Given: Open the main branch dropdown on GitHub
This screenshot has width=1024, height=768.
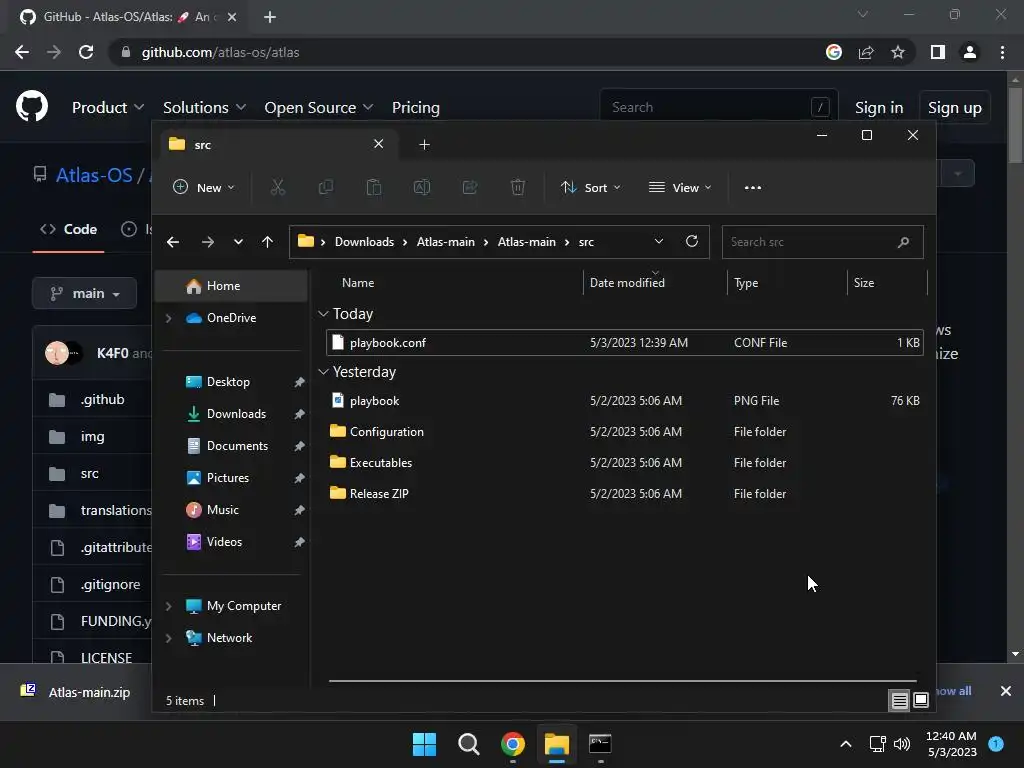Looking at the screenshot, I should [85, 293].
